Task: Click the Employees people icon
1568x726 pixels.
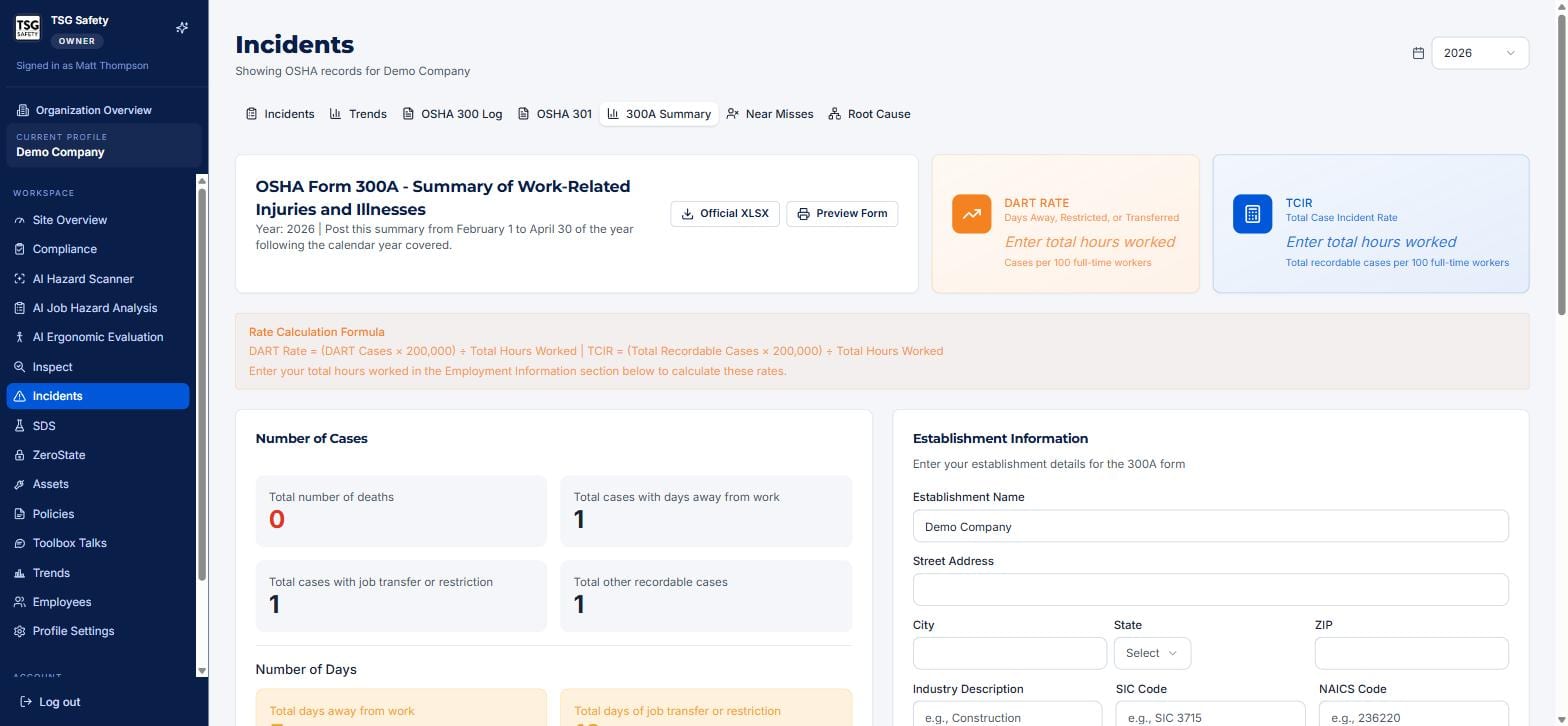Action: coord(19,602)
